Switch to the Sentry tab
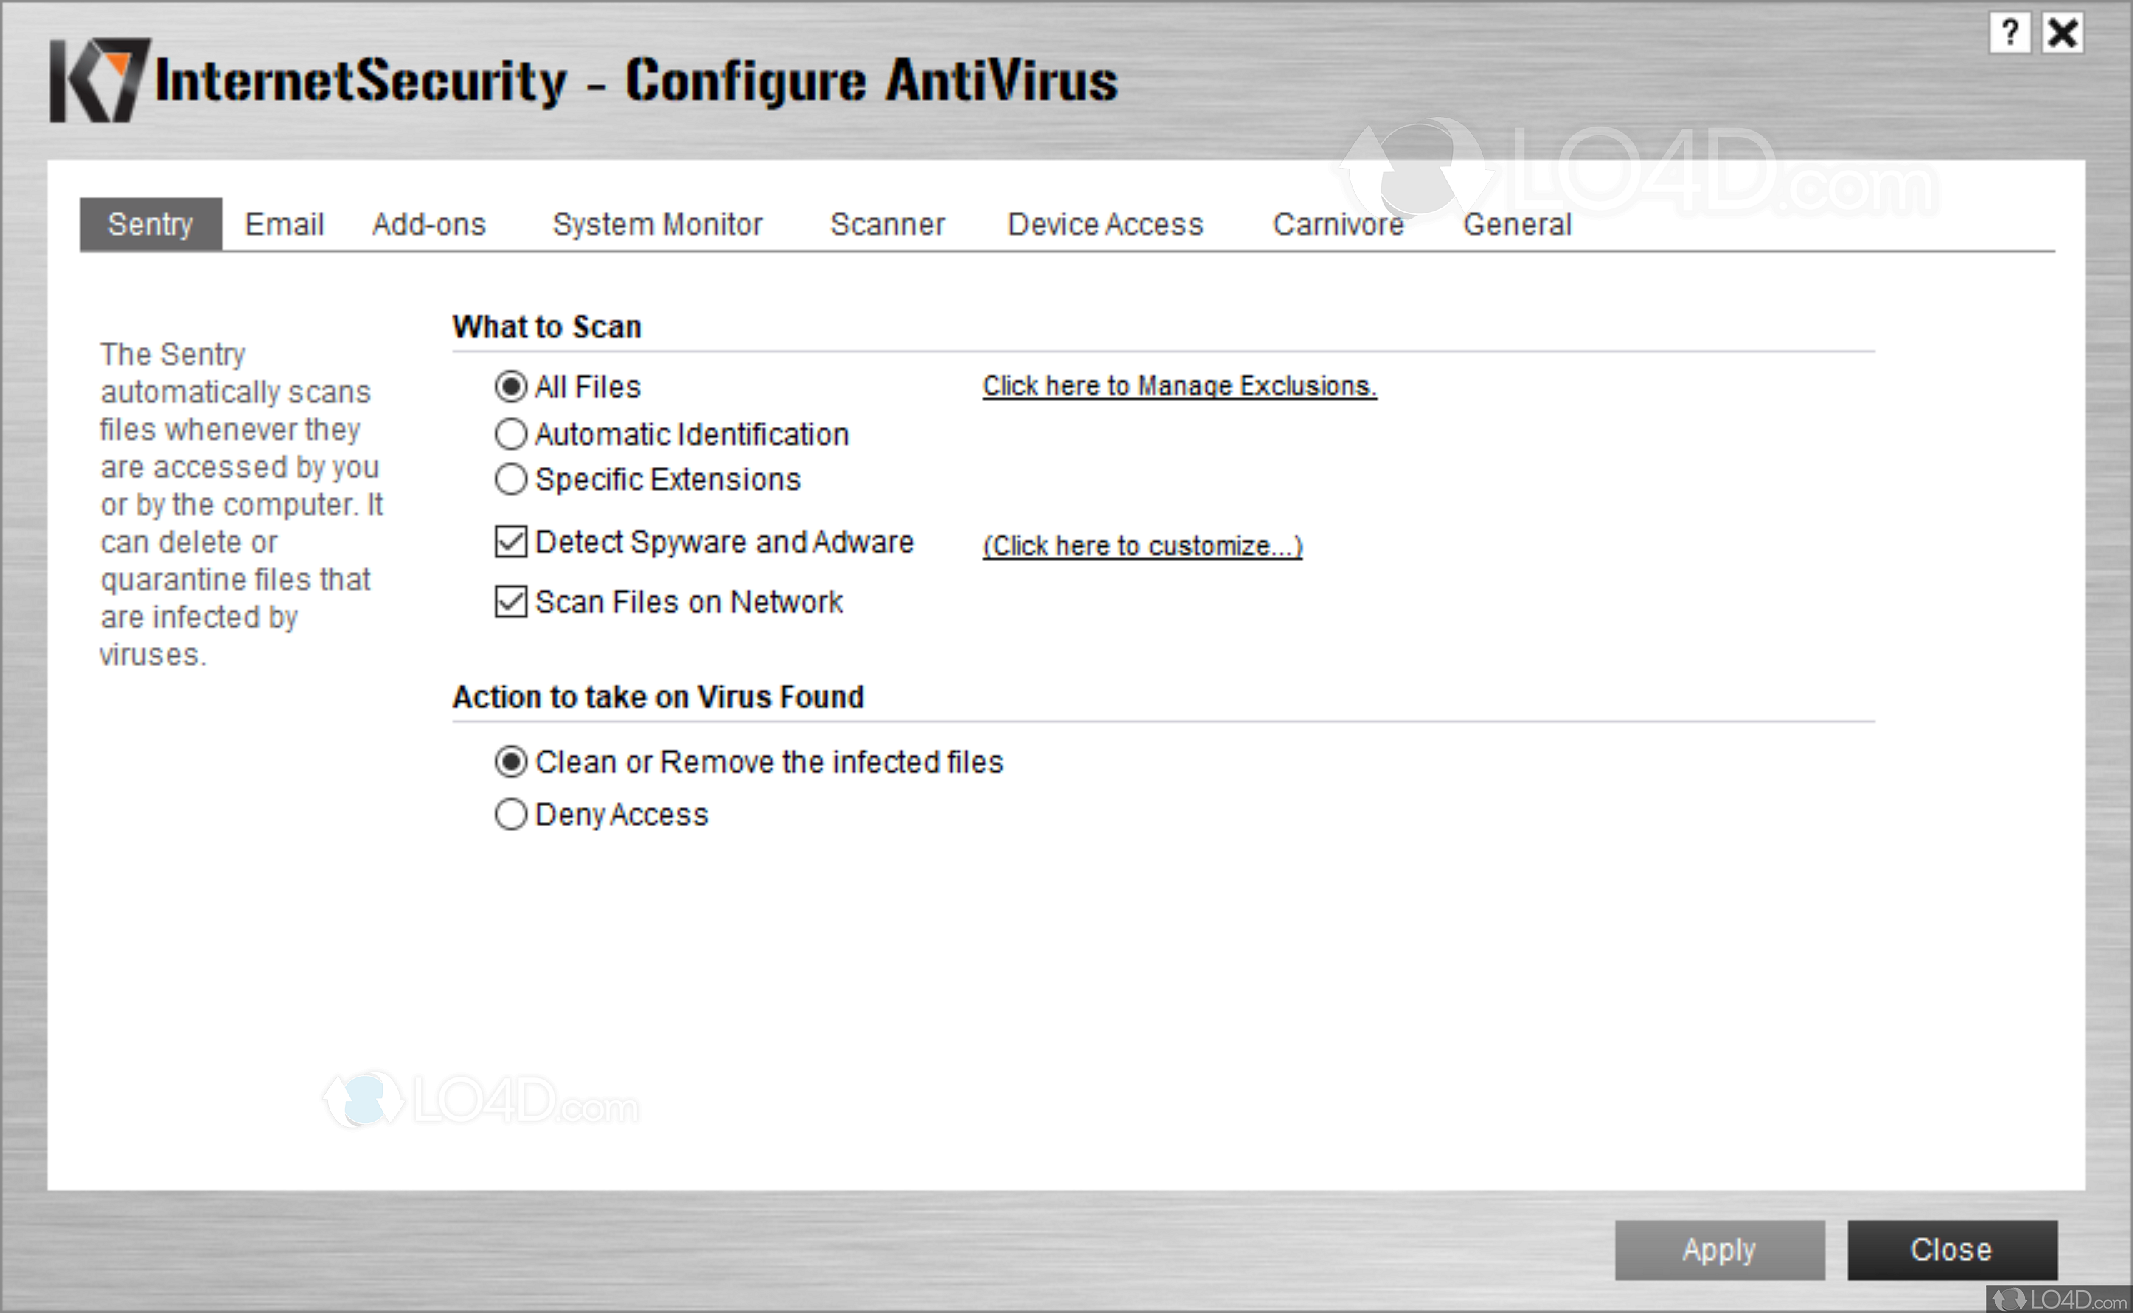This screenshot has width=2133, height=1313. [x=149, y=223]
